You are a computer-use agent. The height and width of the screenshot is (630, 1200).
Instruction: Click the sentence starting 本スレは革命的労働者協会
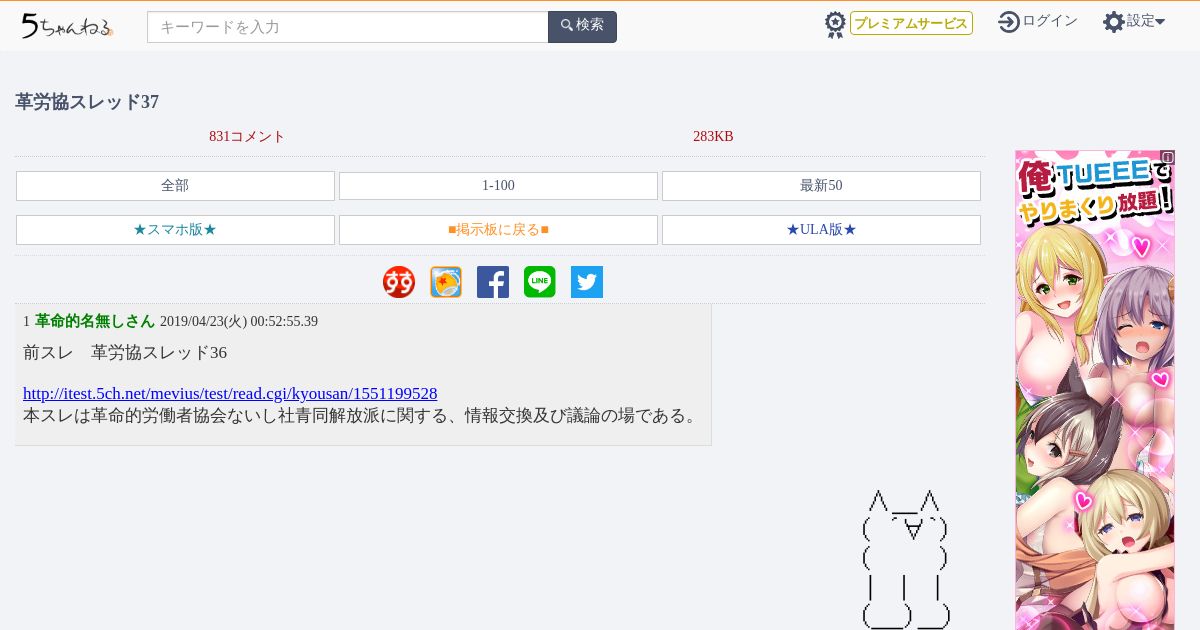[x=362, y=415]
